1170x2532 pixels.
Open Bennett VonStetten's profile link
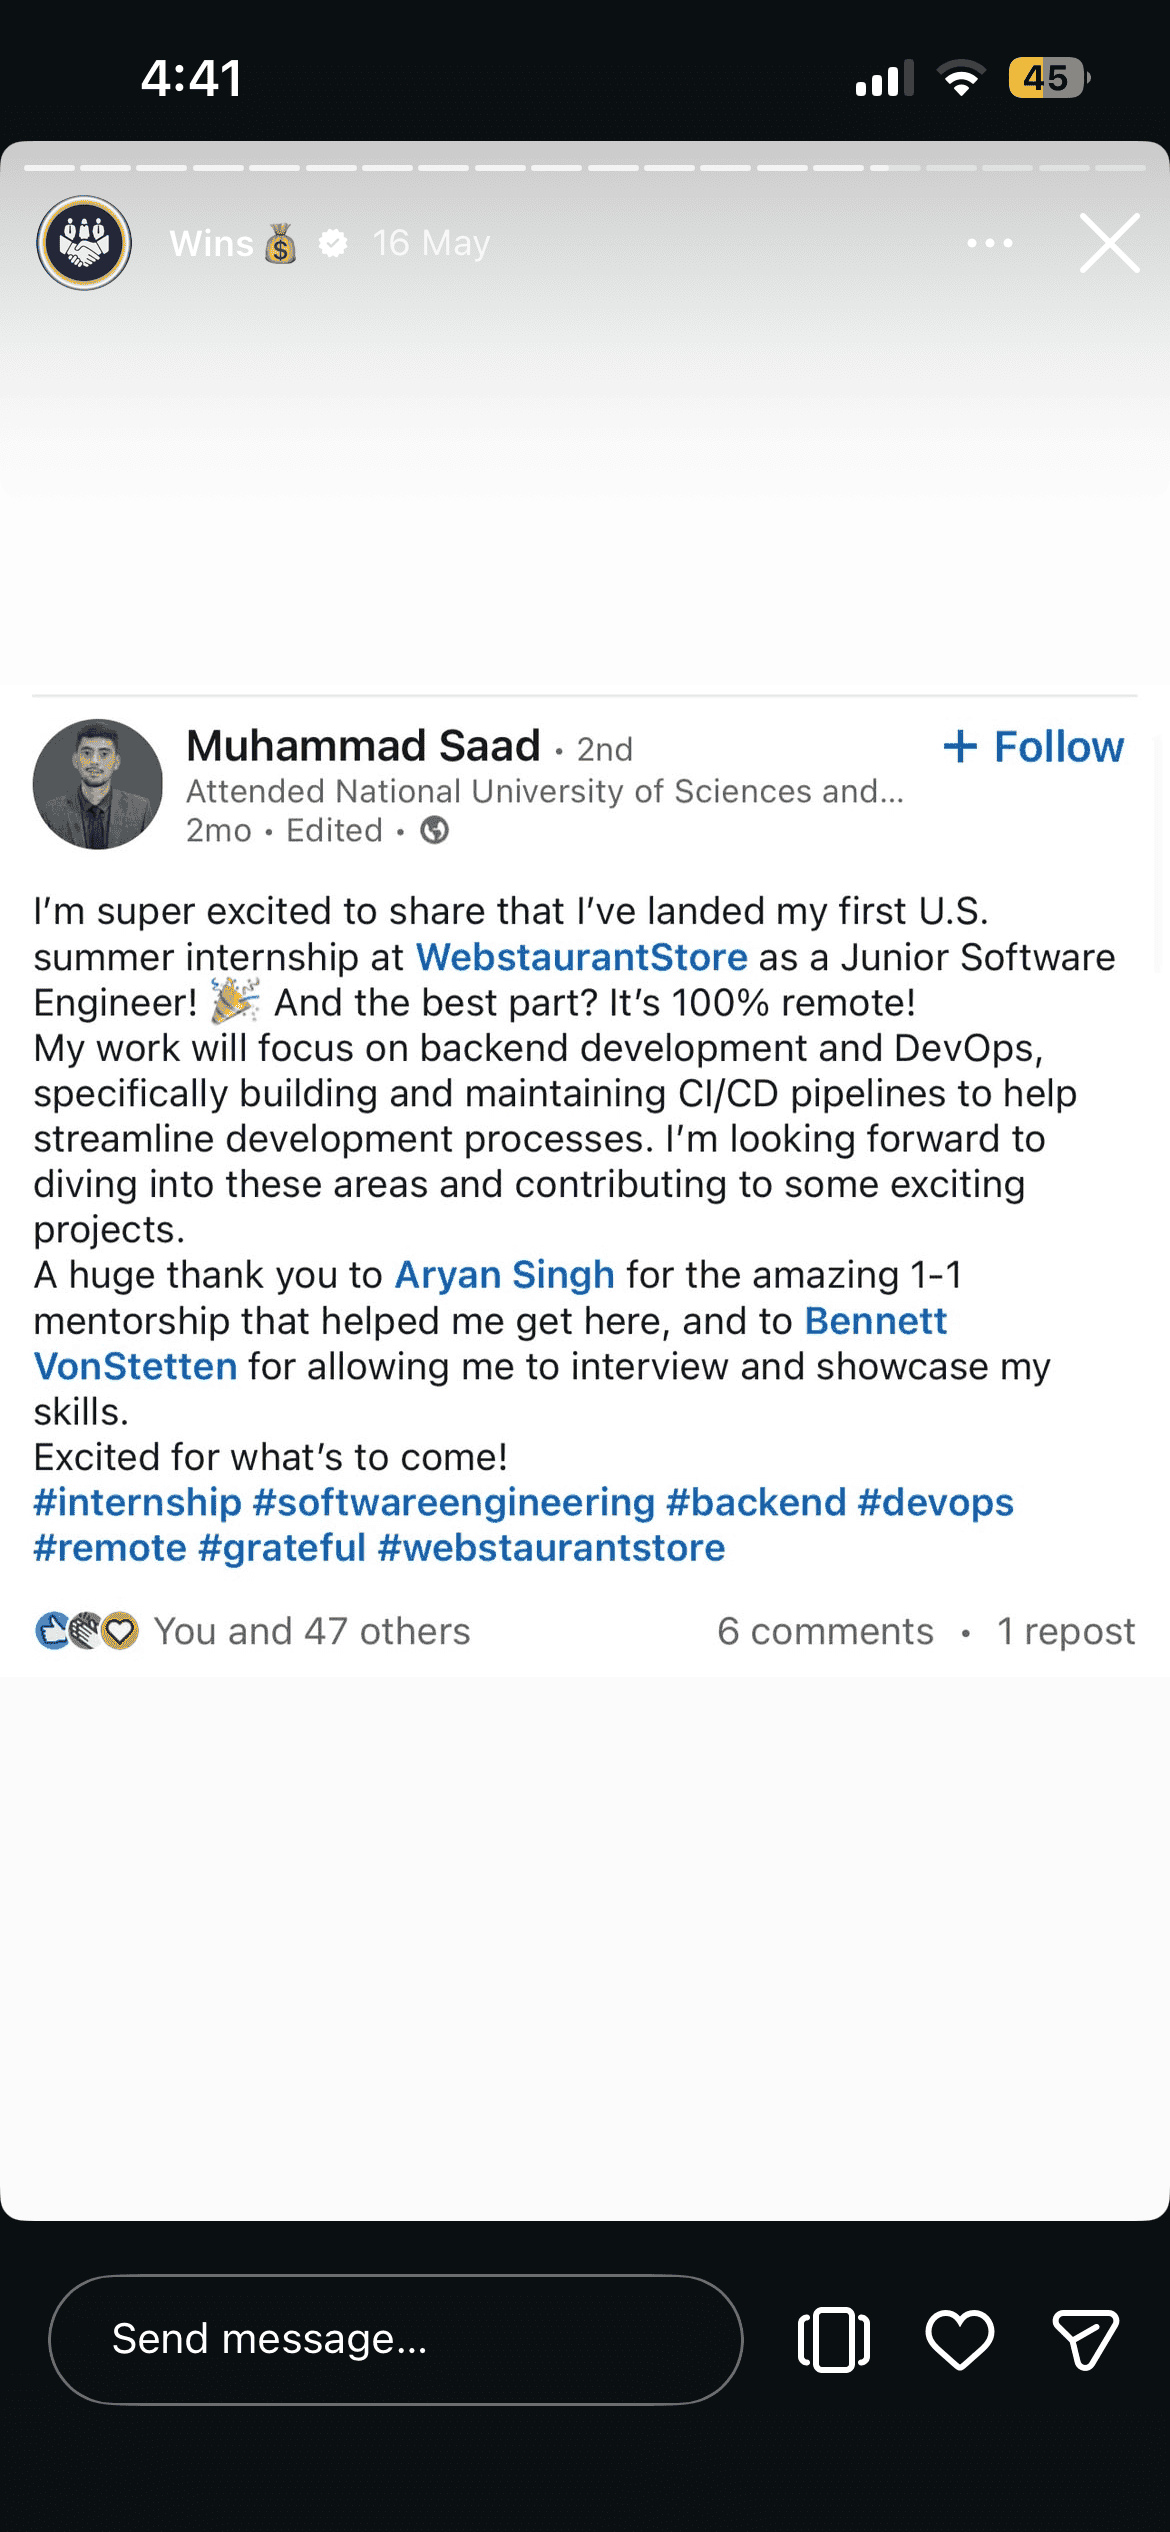tap(875, 1321)
